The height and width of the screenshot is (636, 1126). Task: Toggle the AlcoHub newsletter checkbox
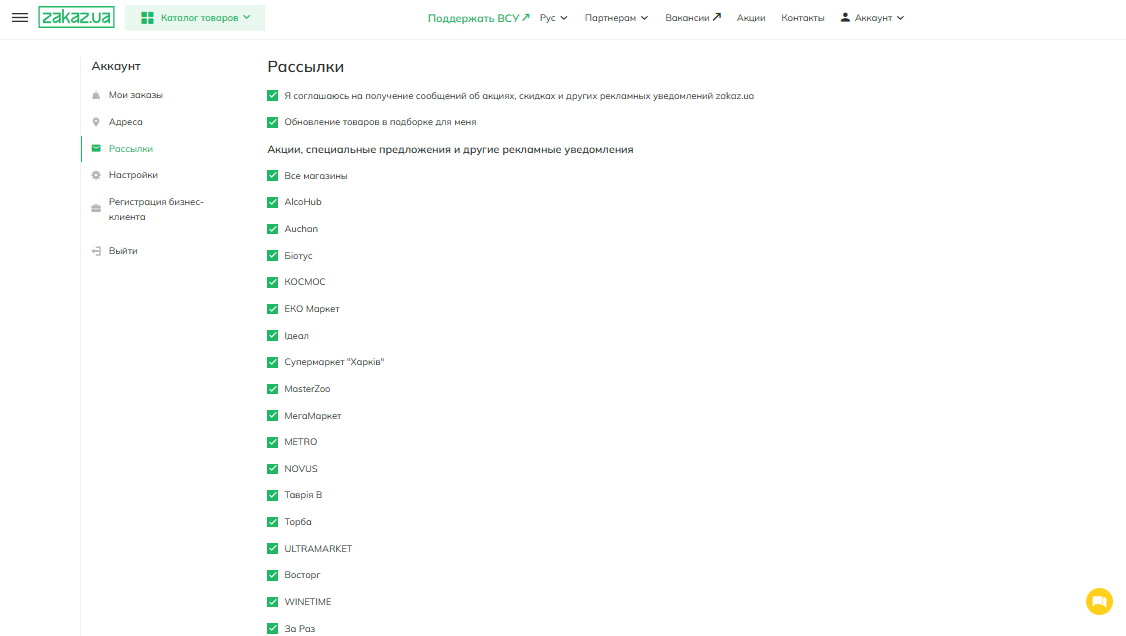(x=273, y=202)
